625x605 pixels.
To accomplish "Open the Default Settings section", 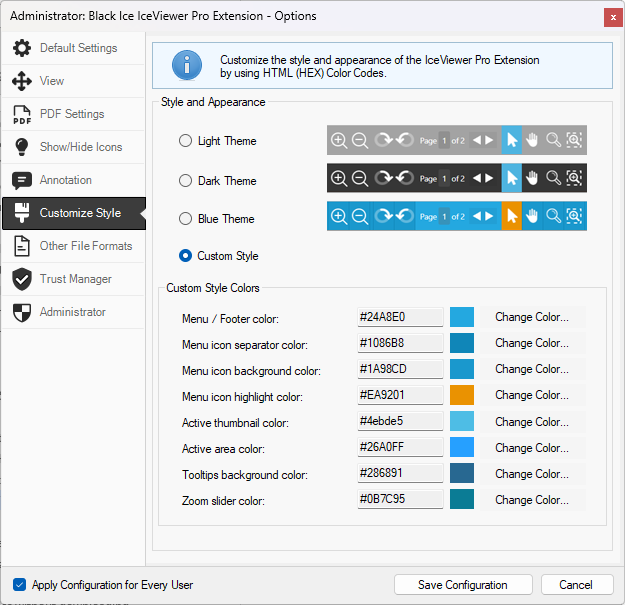I will coord(73,48).
